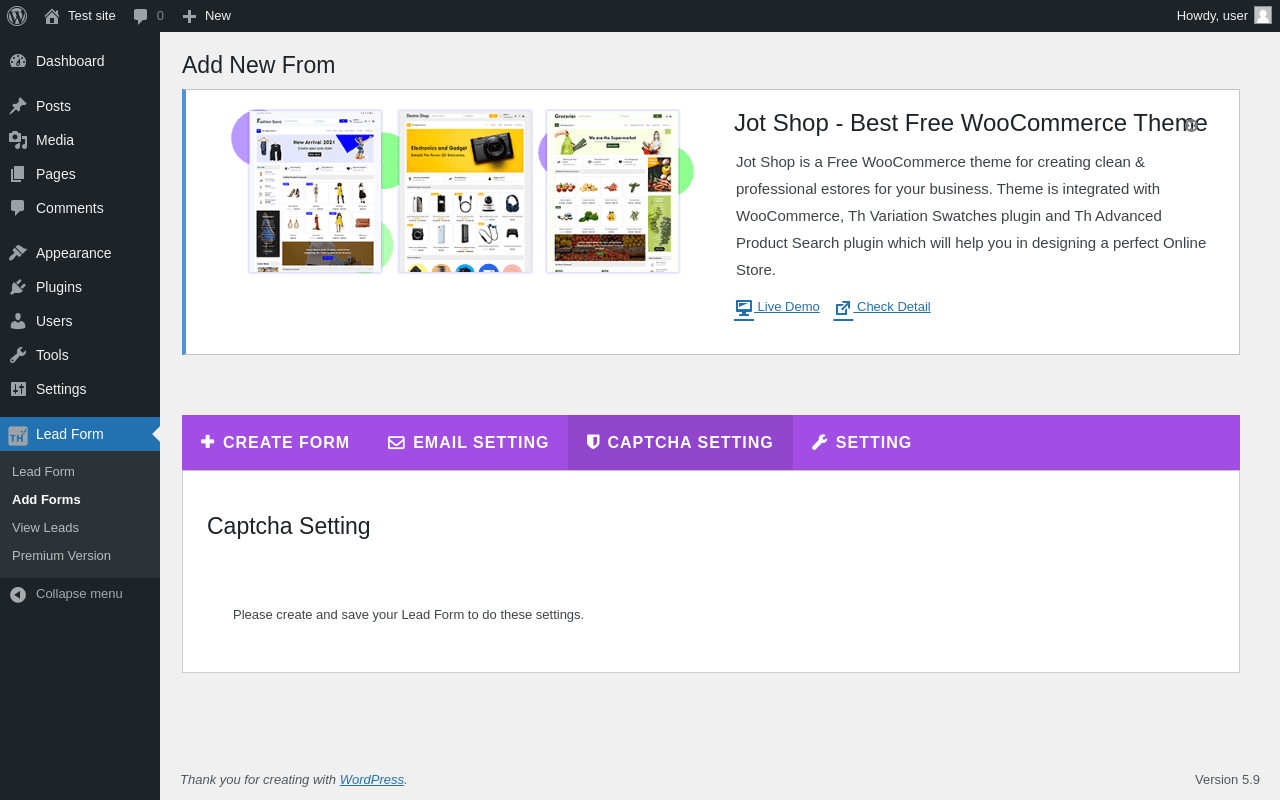The height and width of the screenshot is (800, 1280).
Task: Go to View Leads submenu
Action: click(x=45, y=528)
